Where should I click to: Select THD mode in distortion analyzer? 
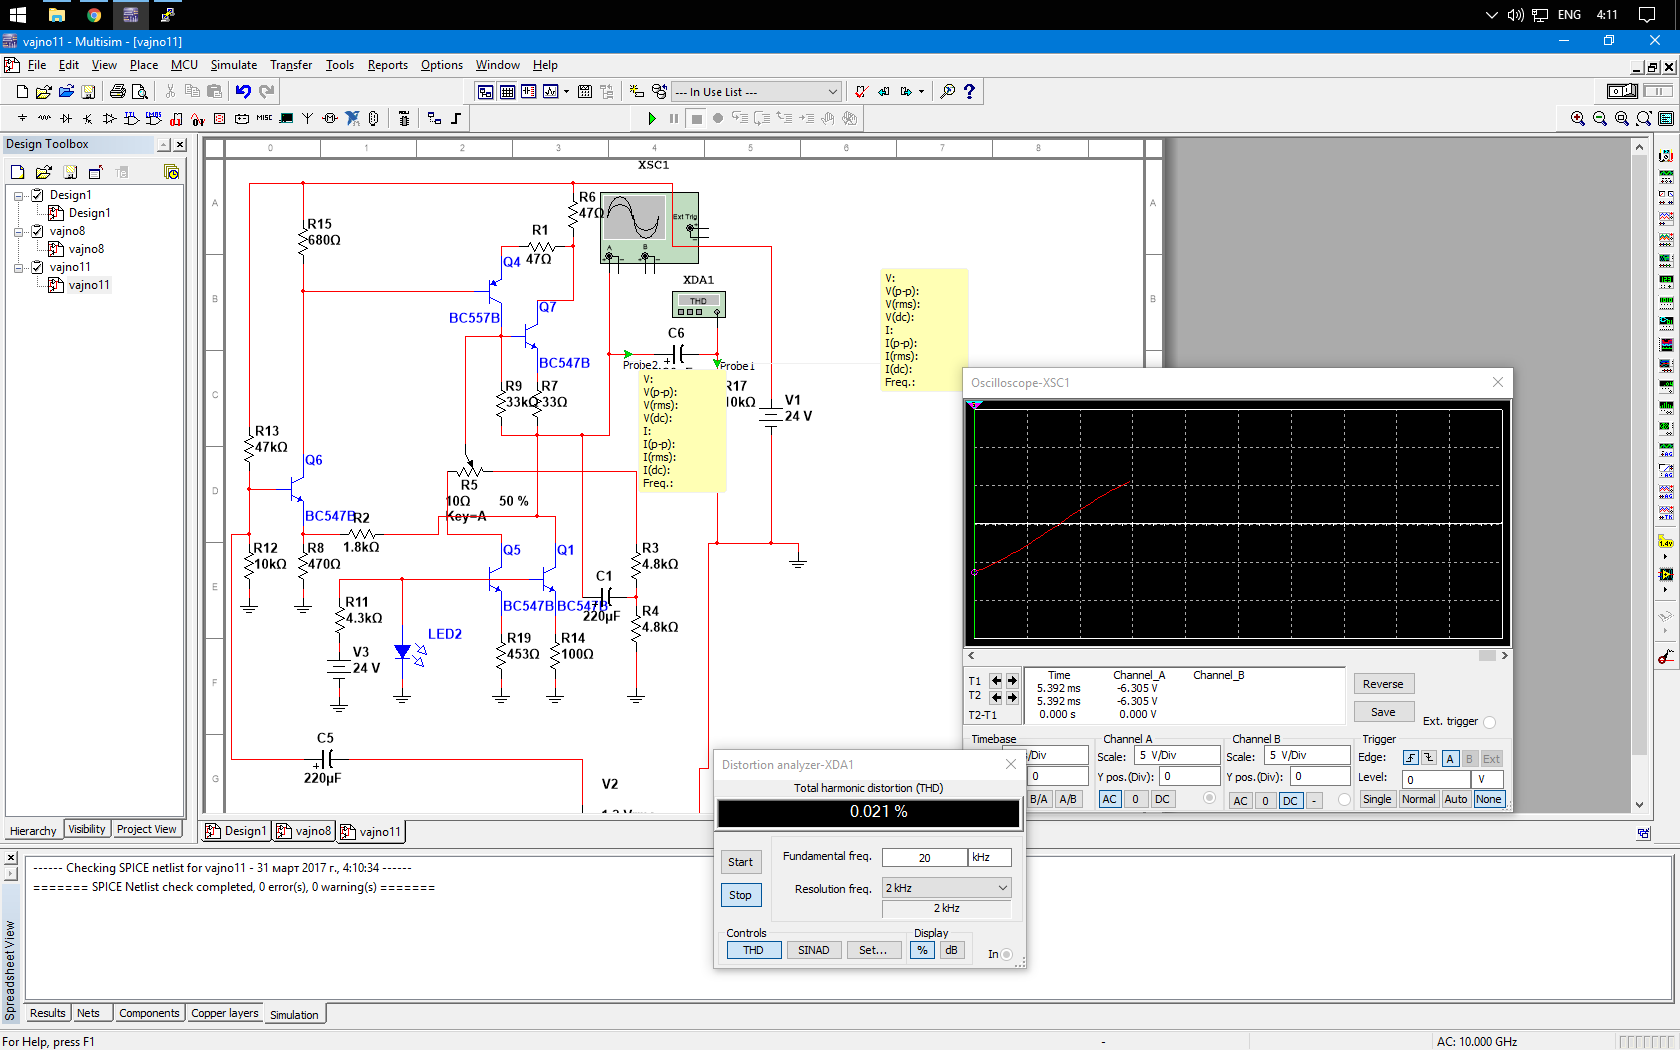click(753, 950)
